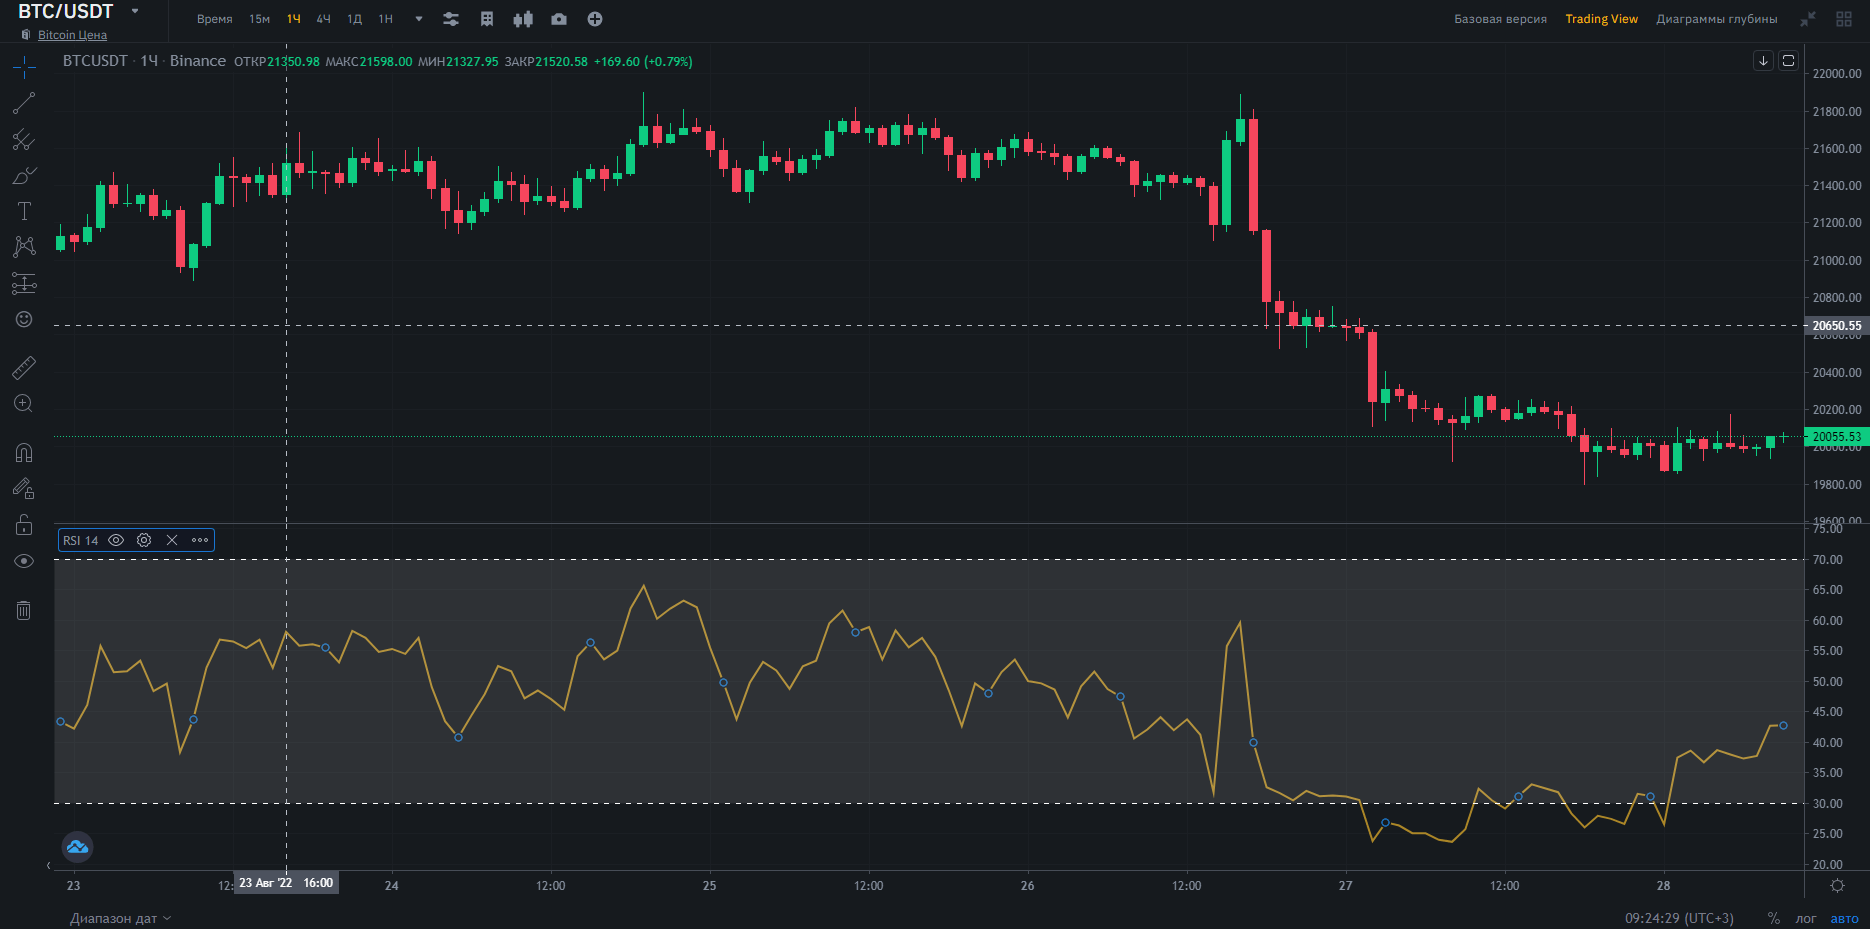This screenshot has width=1870, height=929.
Task: Toggle RSI 14 indicator visibility
Action: pos(116,540)
